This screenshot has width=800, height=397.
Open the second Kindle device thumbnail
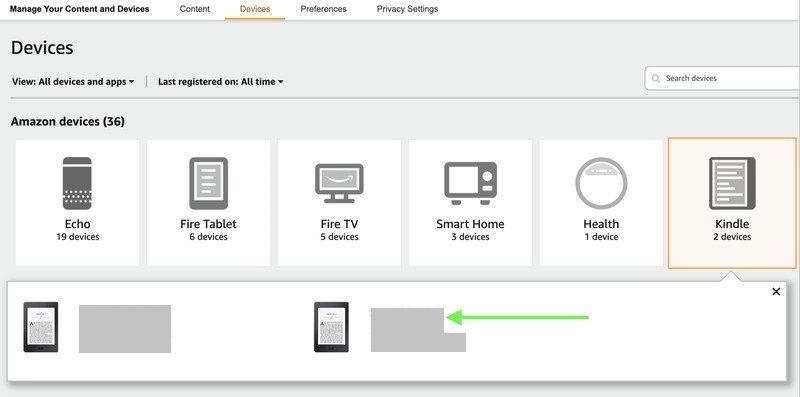tap(331, 327)
